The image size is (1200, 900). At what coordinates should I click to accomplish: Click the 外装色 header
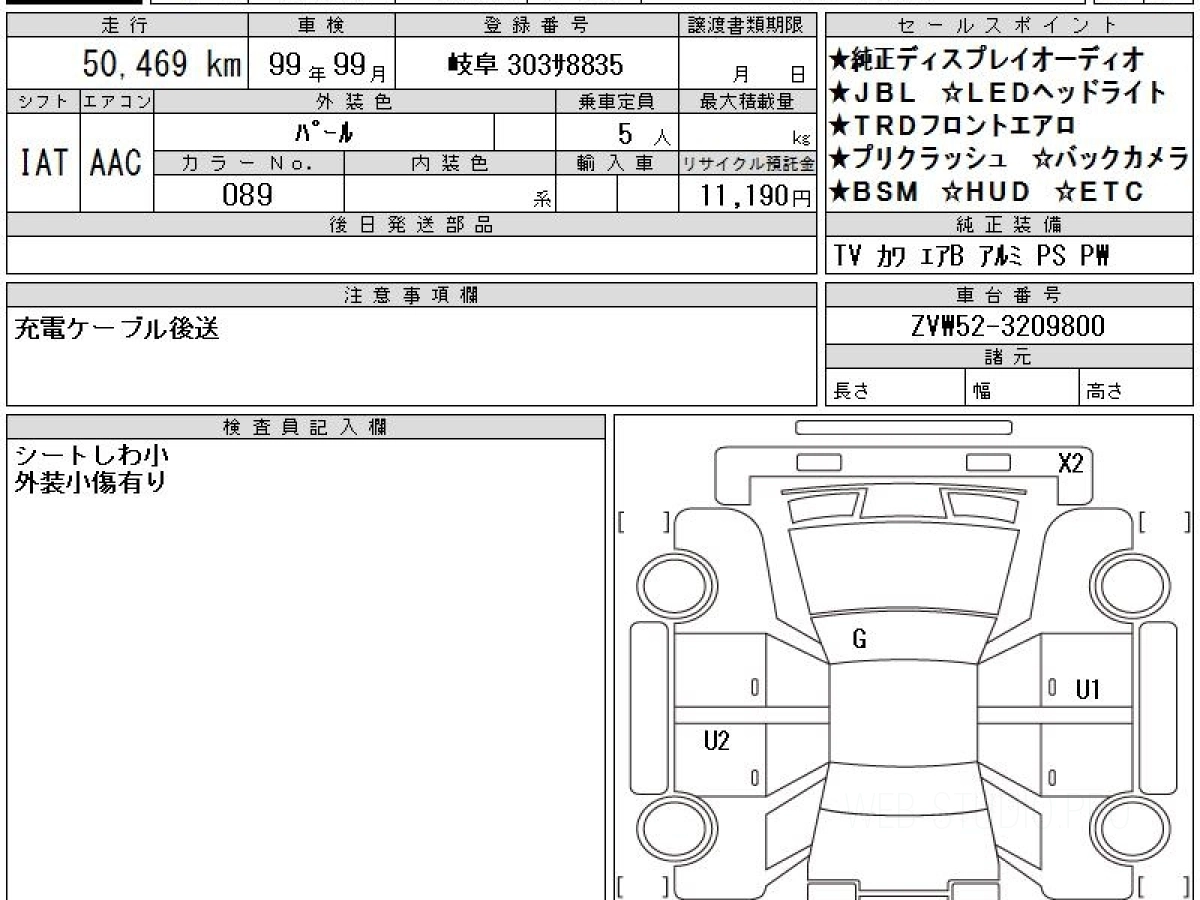(x=355, y=101)
